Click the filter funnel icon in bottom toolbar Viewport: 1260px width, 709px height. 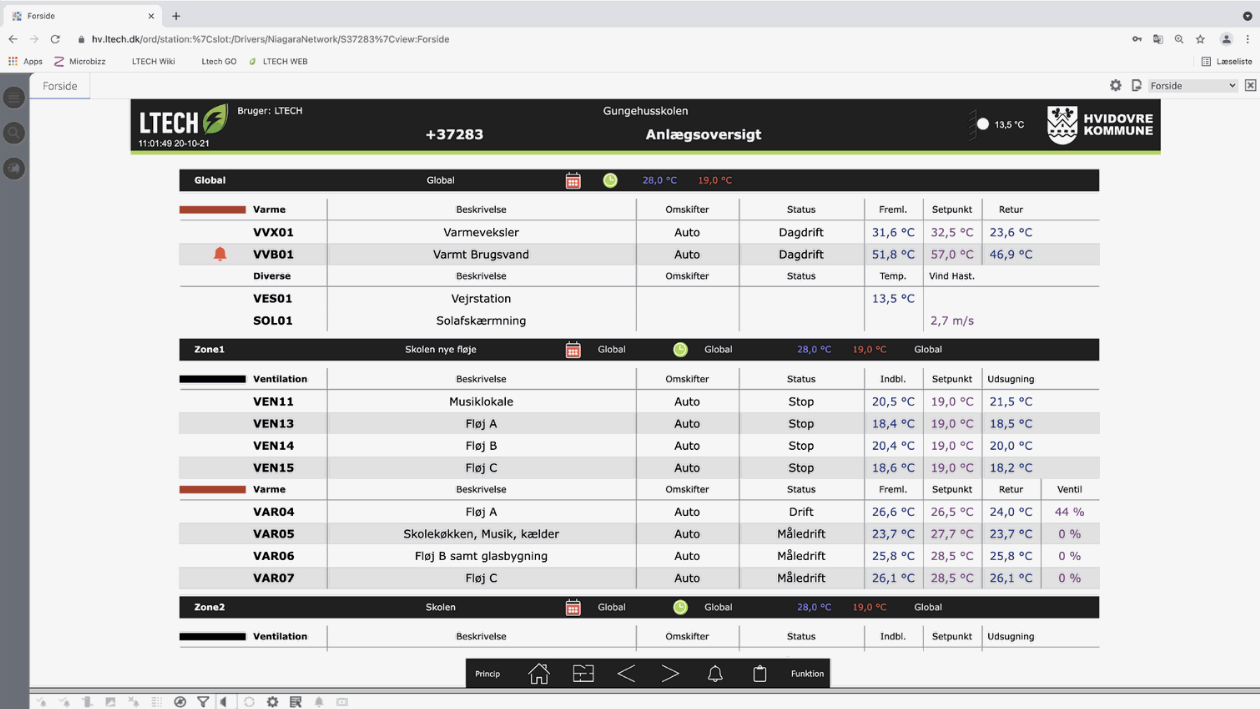click(x=203, y=702)
